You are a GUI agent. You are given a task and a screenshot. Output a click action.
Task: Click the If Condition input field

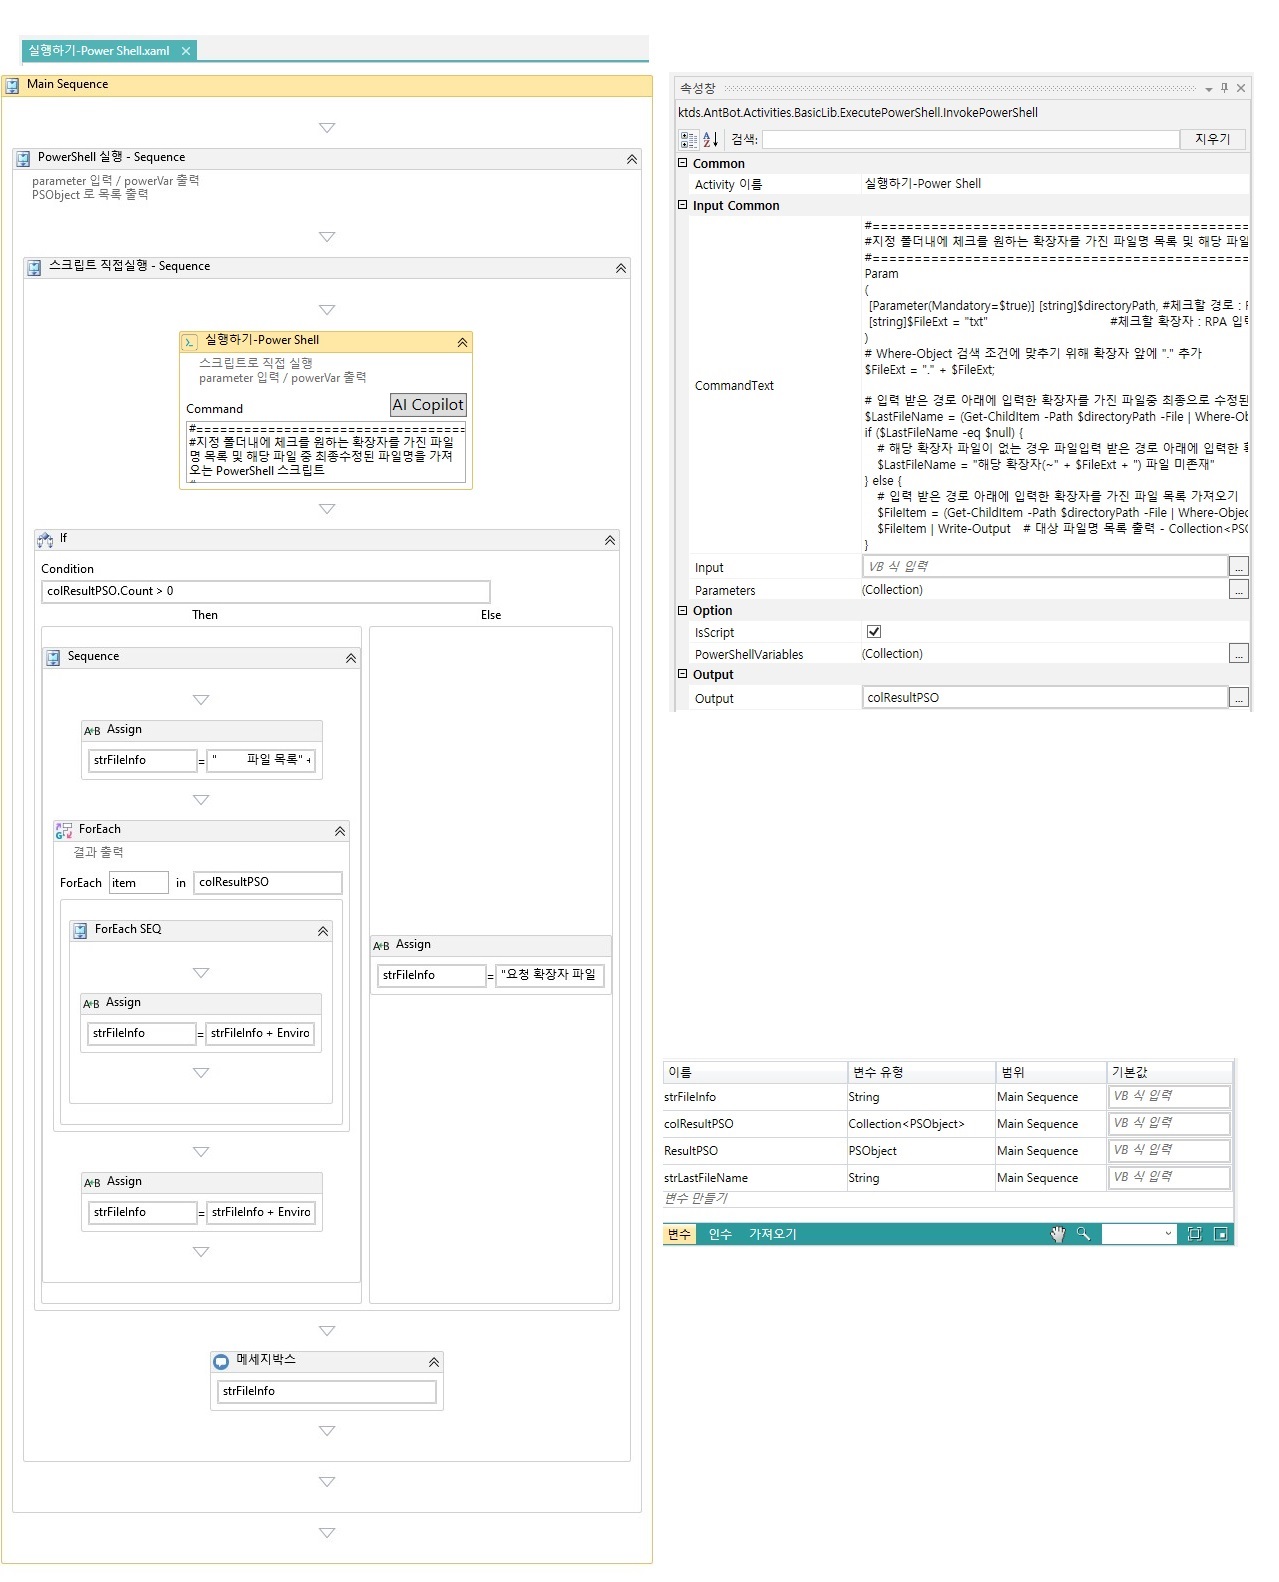point(266,591)
